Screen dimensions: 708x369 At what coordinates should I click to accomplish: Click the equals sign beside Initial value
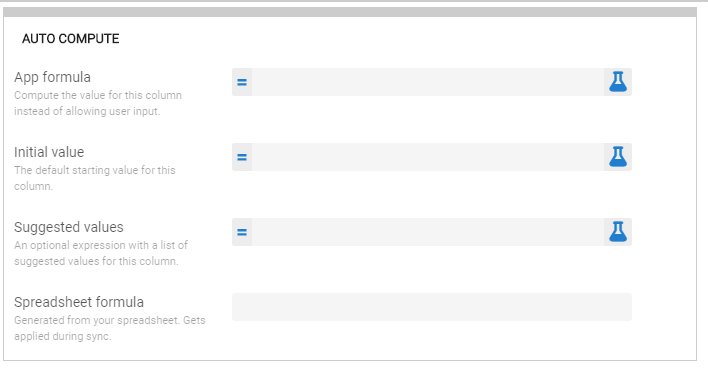coord(242,157)
